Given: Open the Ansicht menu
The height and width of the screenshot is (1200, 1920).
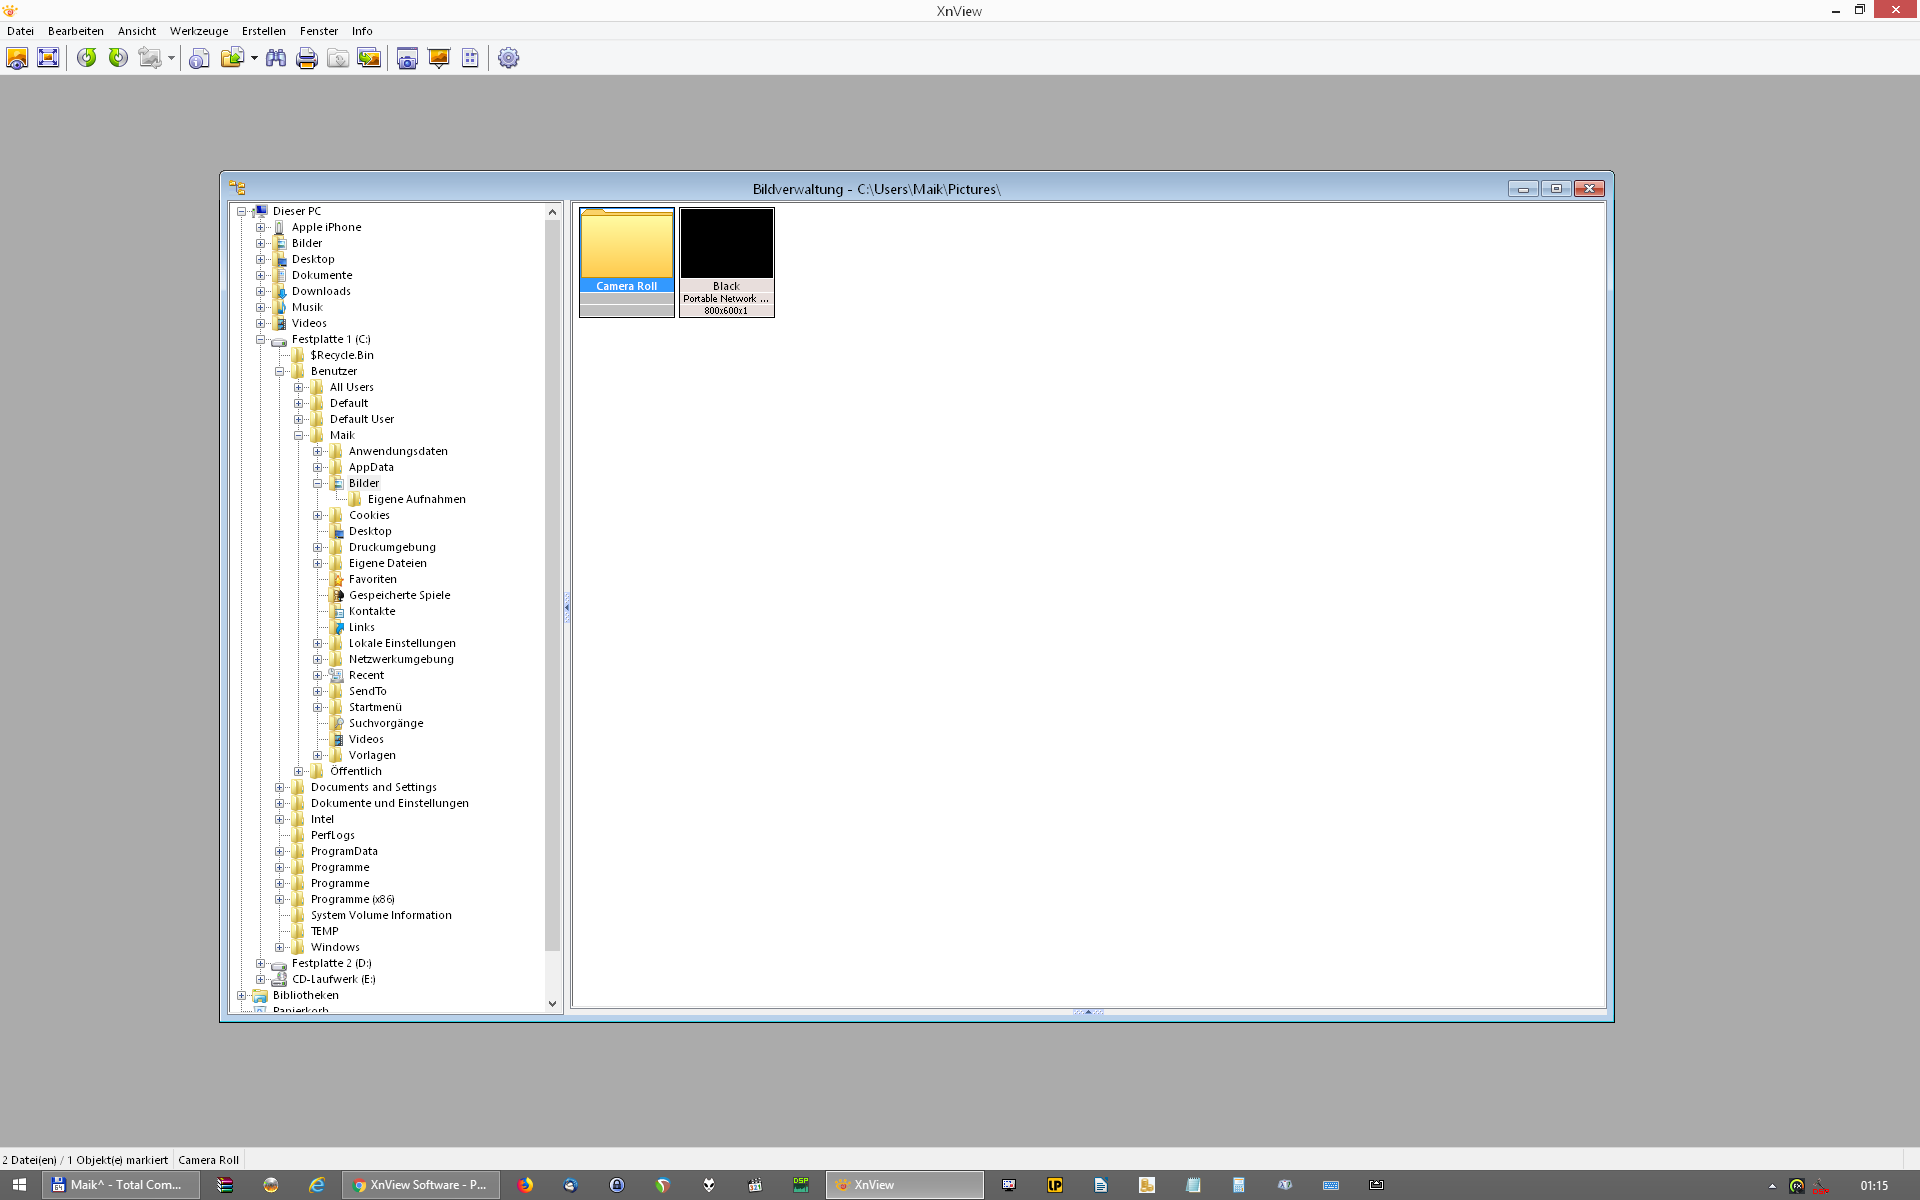Looking at the screenshot, I should click(136, 31).
